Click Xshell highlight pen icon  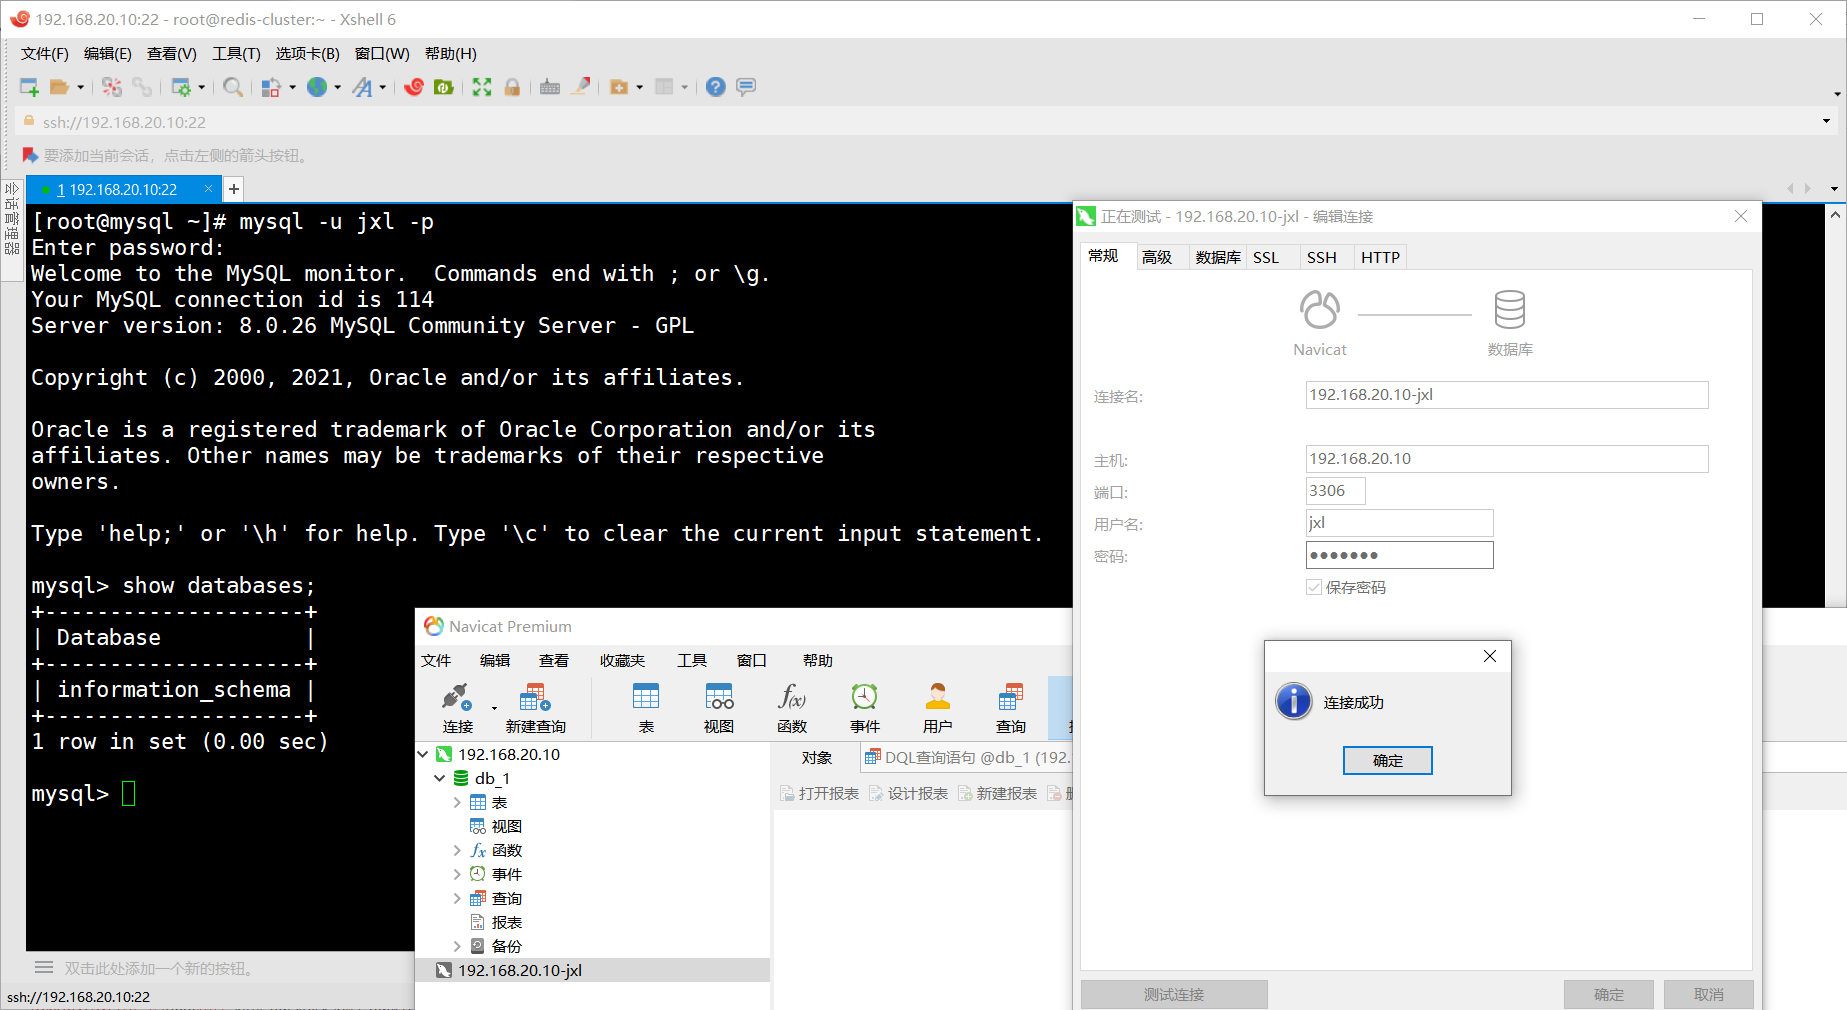580,87
